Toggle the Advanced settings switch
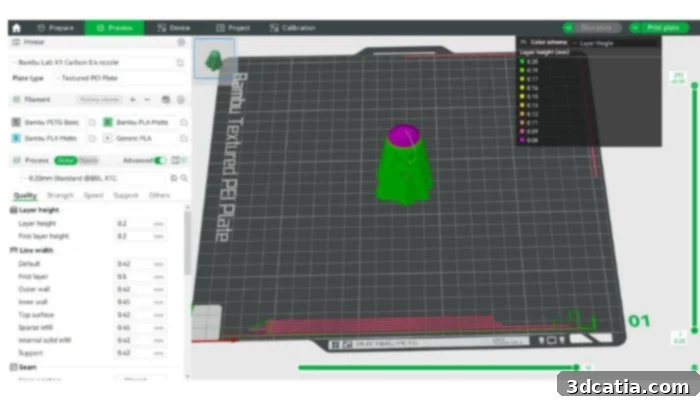 click(159, 160)
